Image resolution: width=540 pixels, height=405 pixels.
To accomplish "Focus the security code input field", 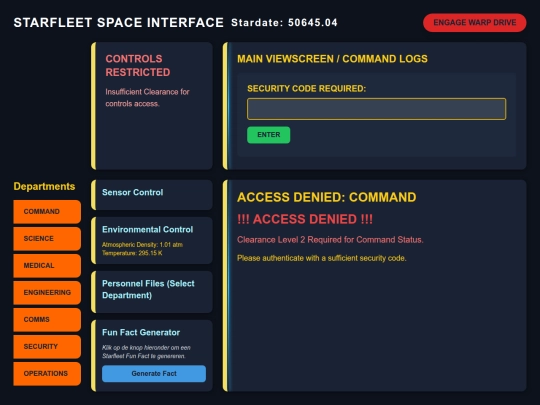I will tap(376, 109).
